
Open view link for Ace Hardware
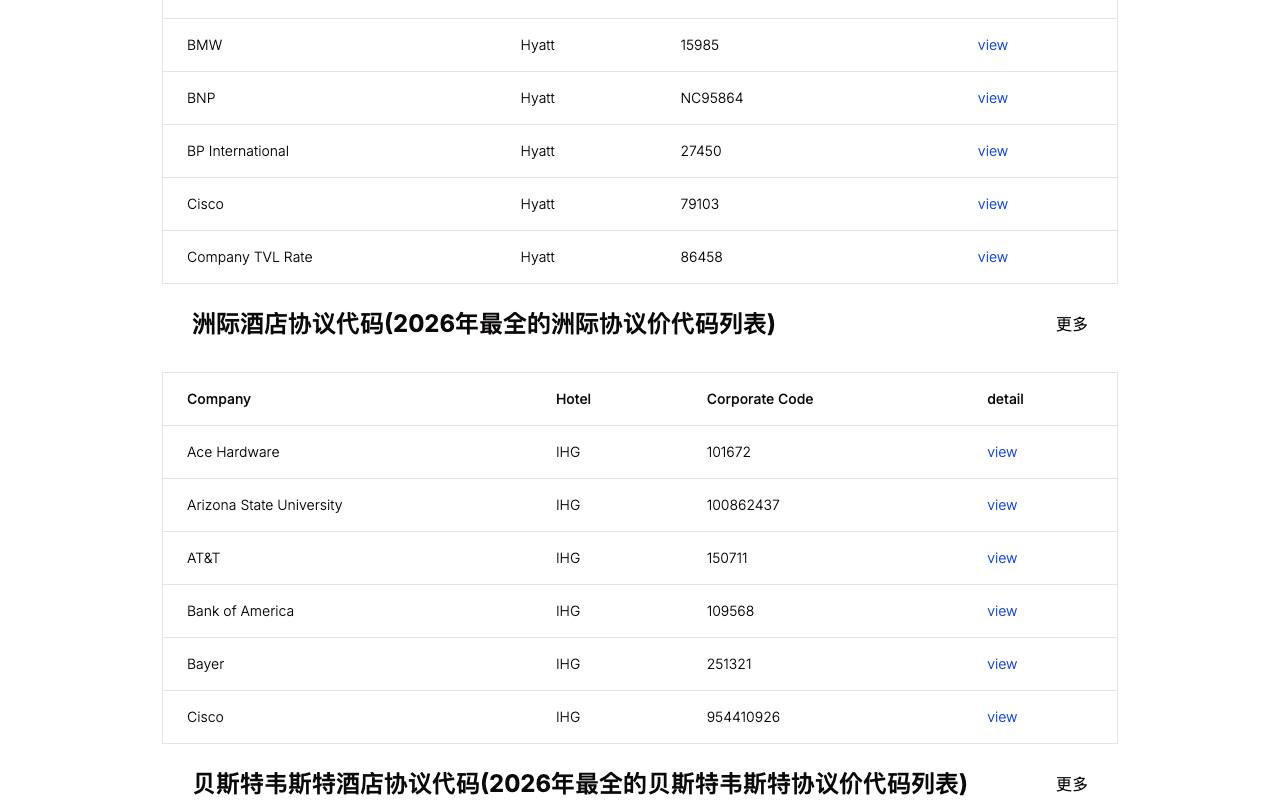(1002, 452)
